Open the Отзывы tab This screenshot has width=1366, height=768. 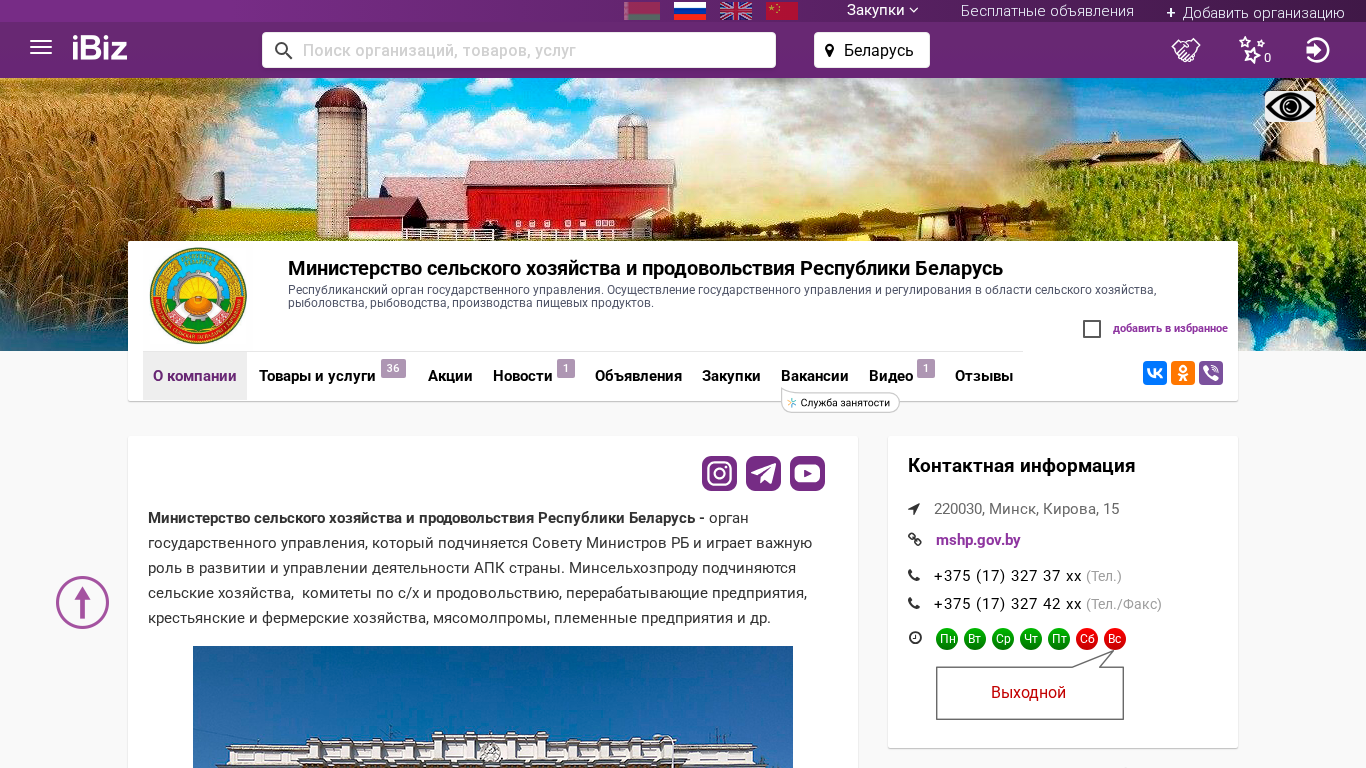point(984,376)
